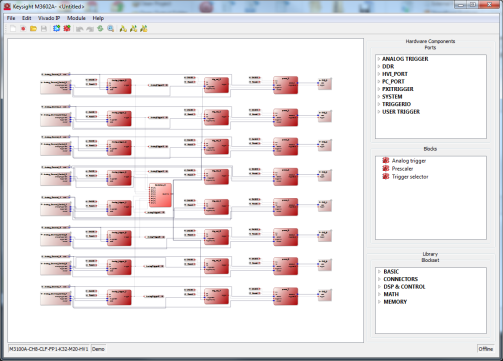Select the HVI_PORT label
Screen dimensions: 503x361
(x=395, y=74)
